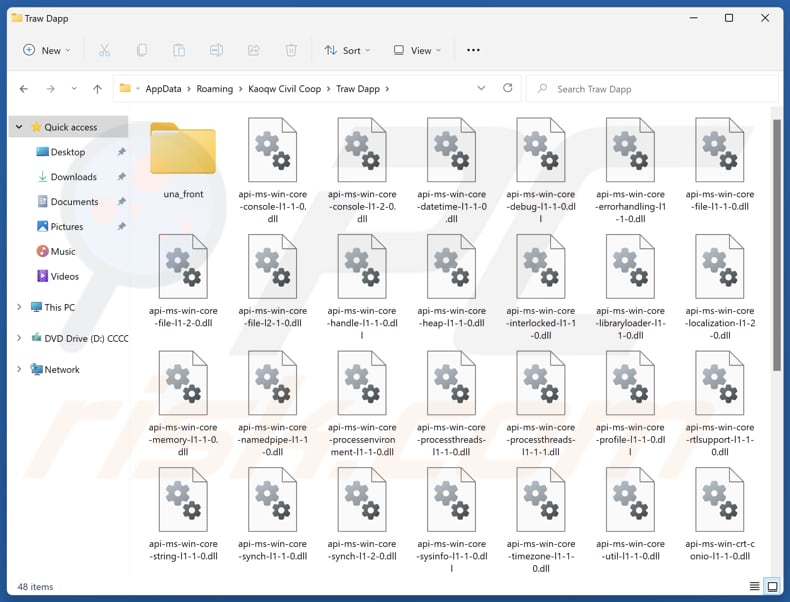Click the Delete trash icon
The image size is (790, 602).
pyautogui.click(x=291, y=50)
